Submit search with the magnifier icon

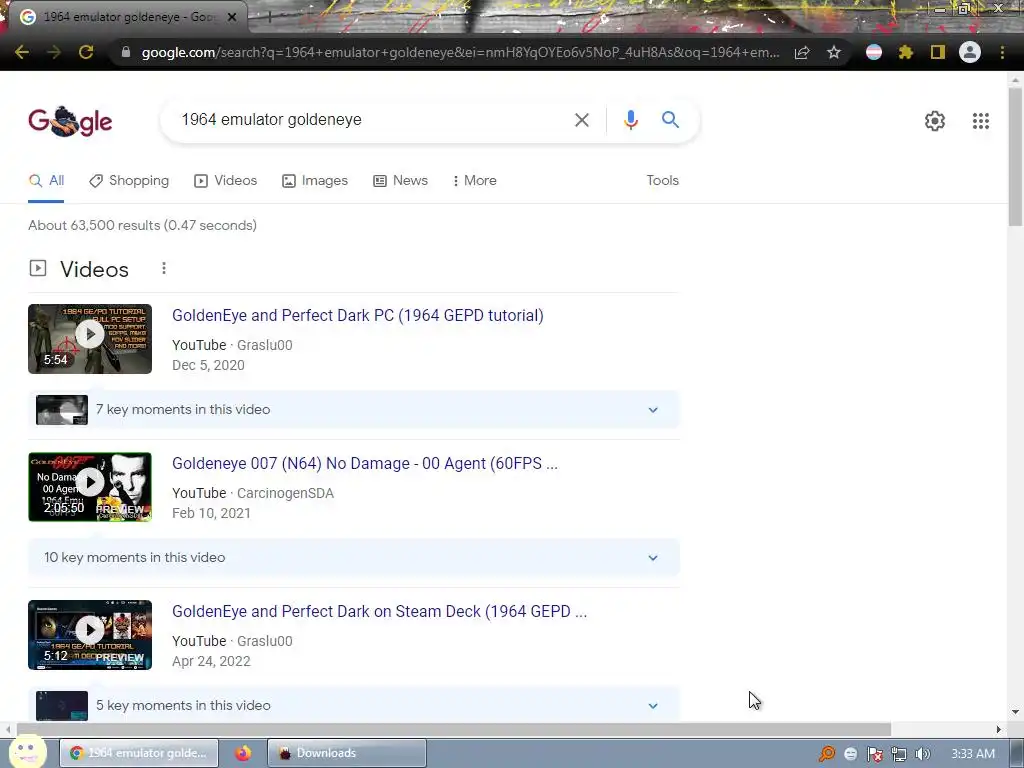click(x=670, y=120)
